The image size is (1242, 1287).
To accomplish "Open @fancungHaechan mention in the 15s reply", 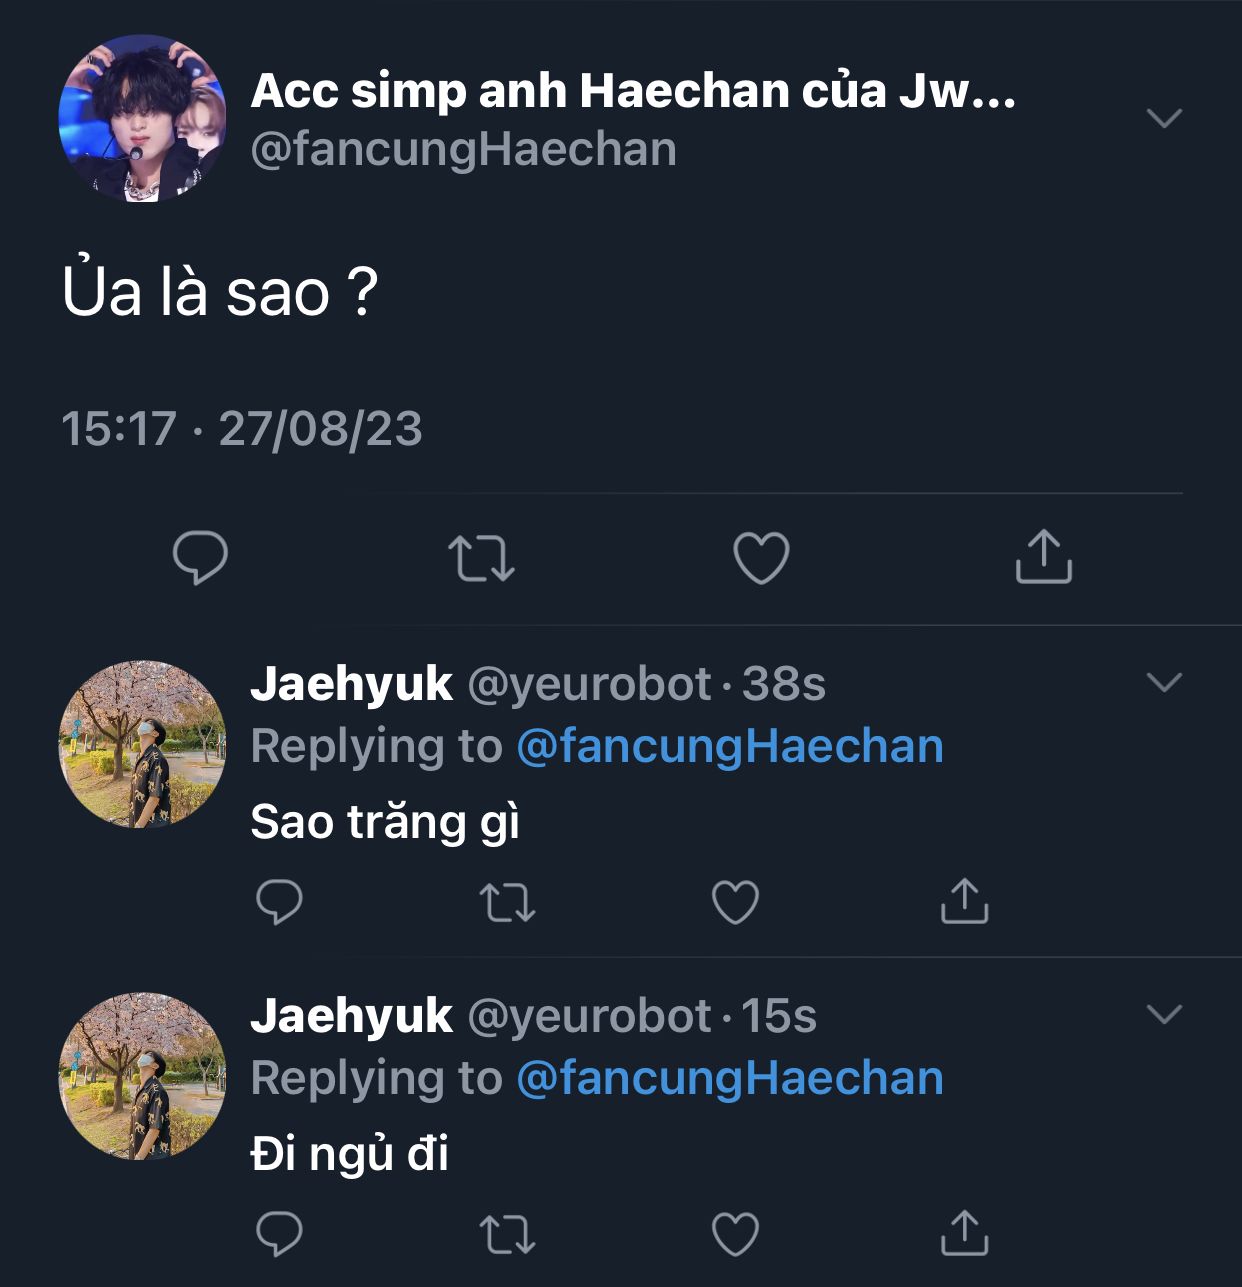I will 730,1078.
